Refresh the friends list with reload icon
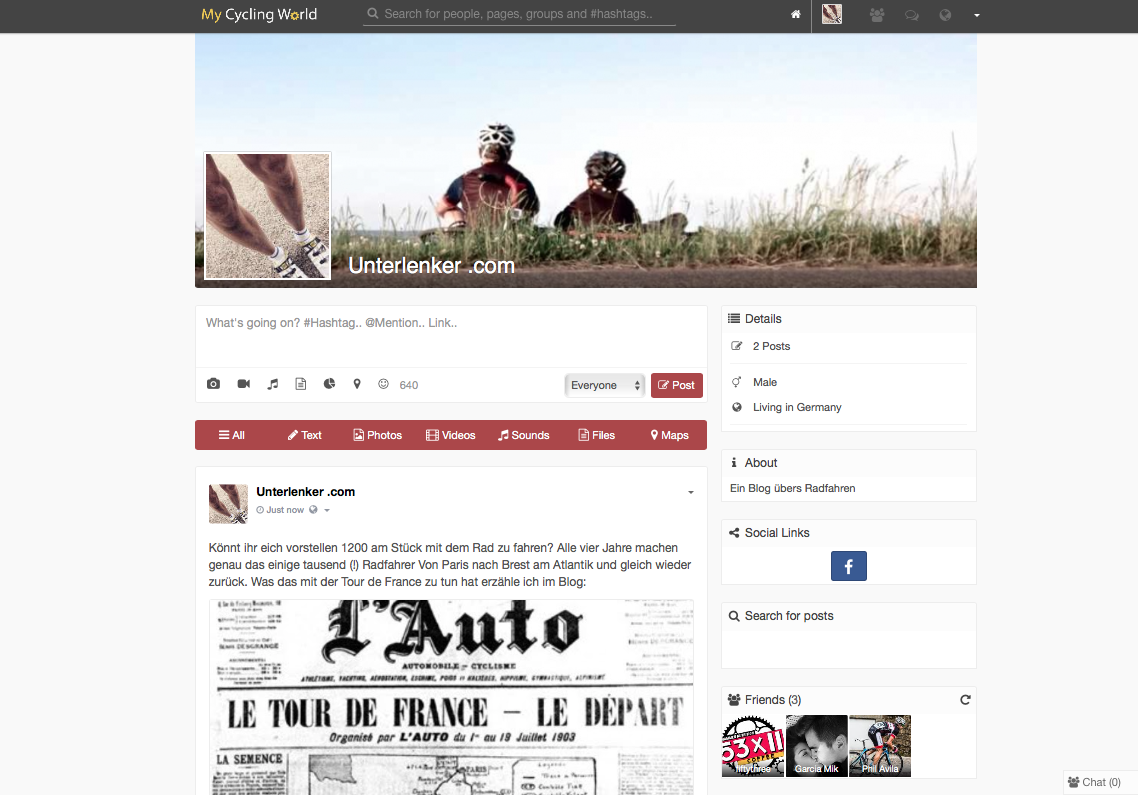Screen dimensions: 1138x795 click(965, 700)
